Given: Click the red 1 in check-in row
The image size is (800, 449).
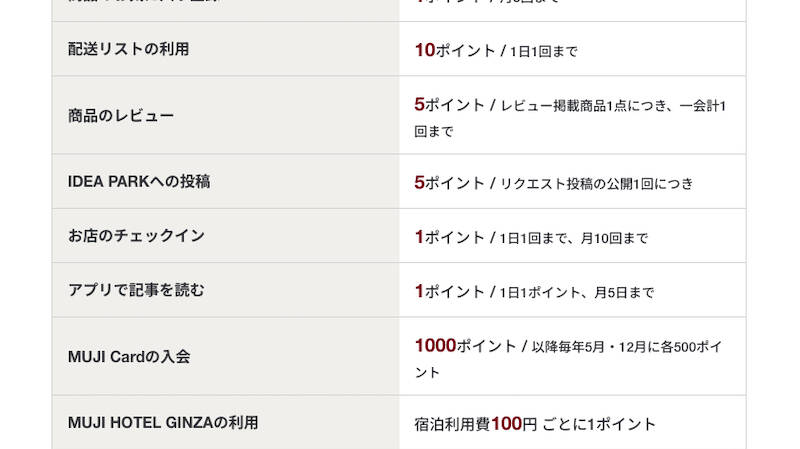Looking at the screenshot, I should 419,237.
